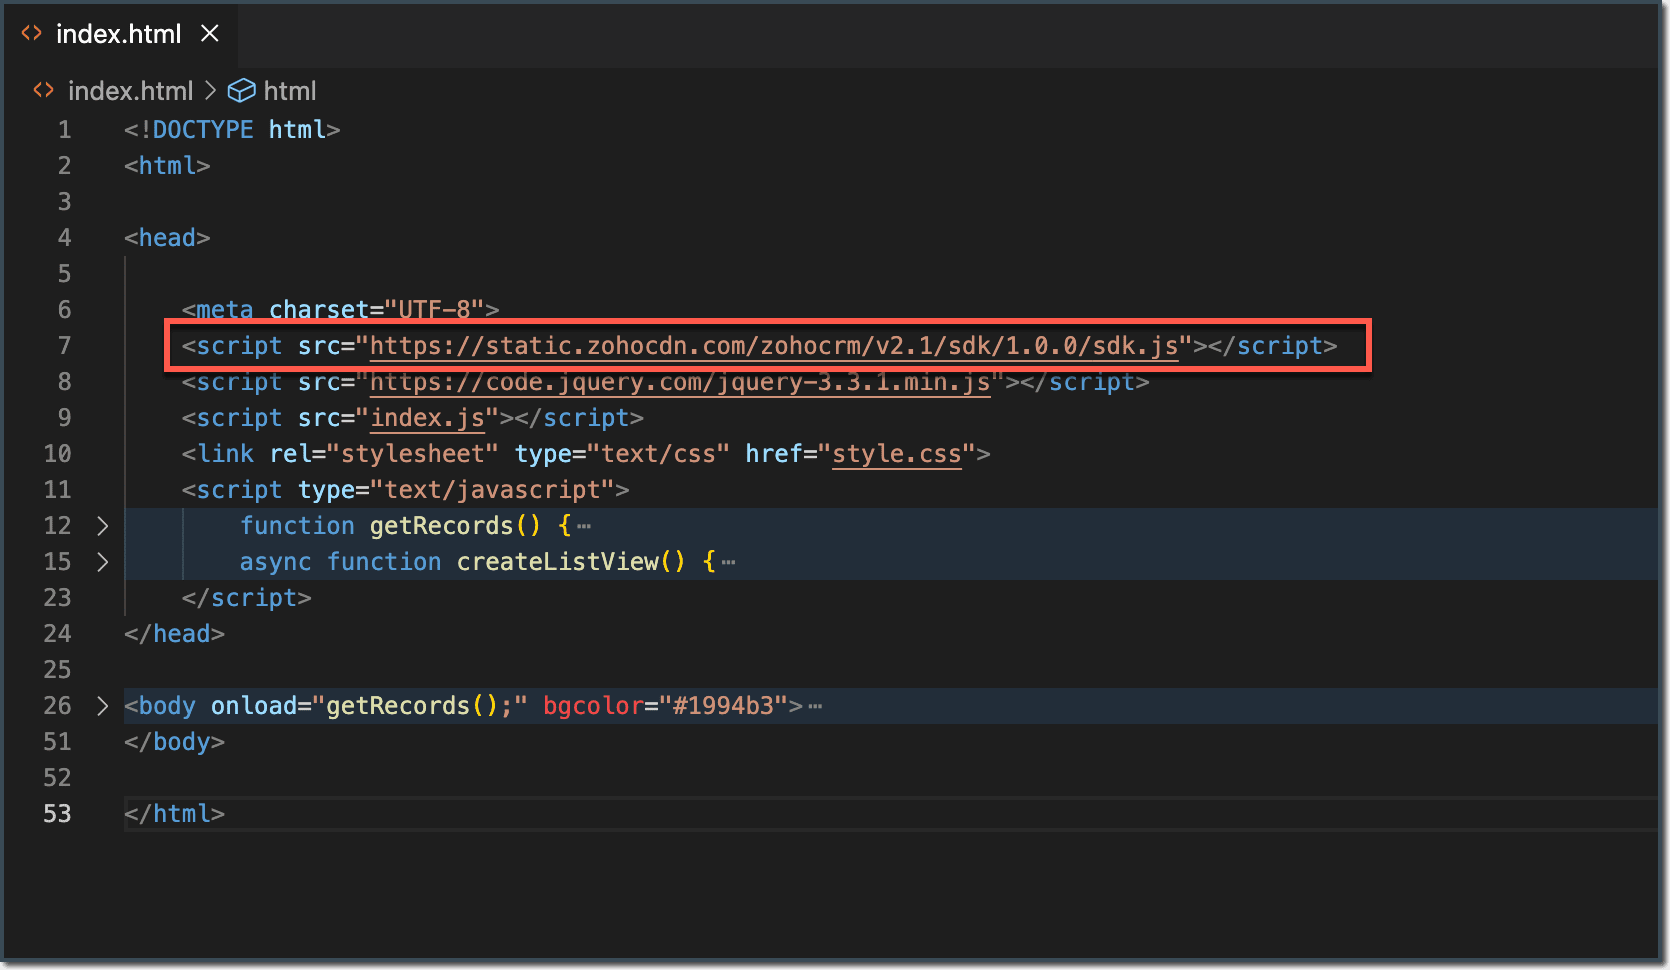Expand the folded createListView function
1670x970 pixels.
coord(102,562)
